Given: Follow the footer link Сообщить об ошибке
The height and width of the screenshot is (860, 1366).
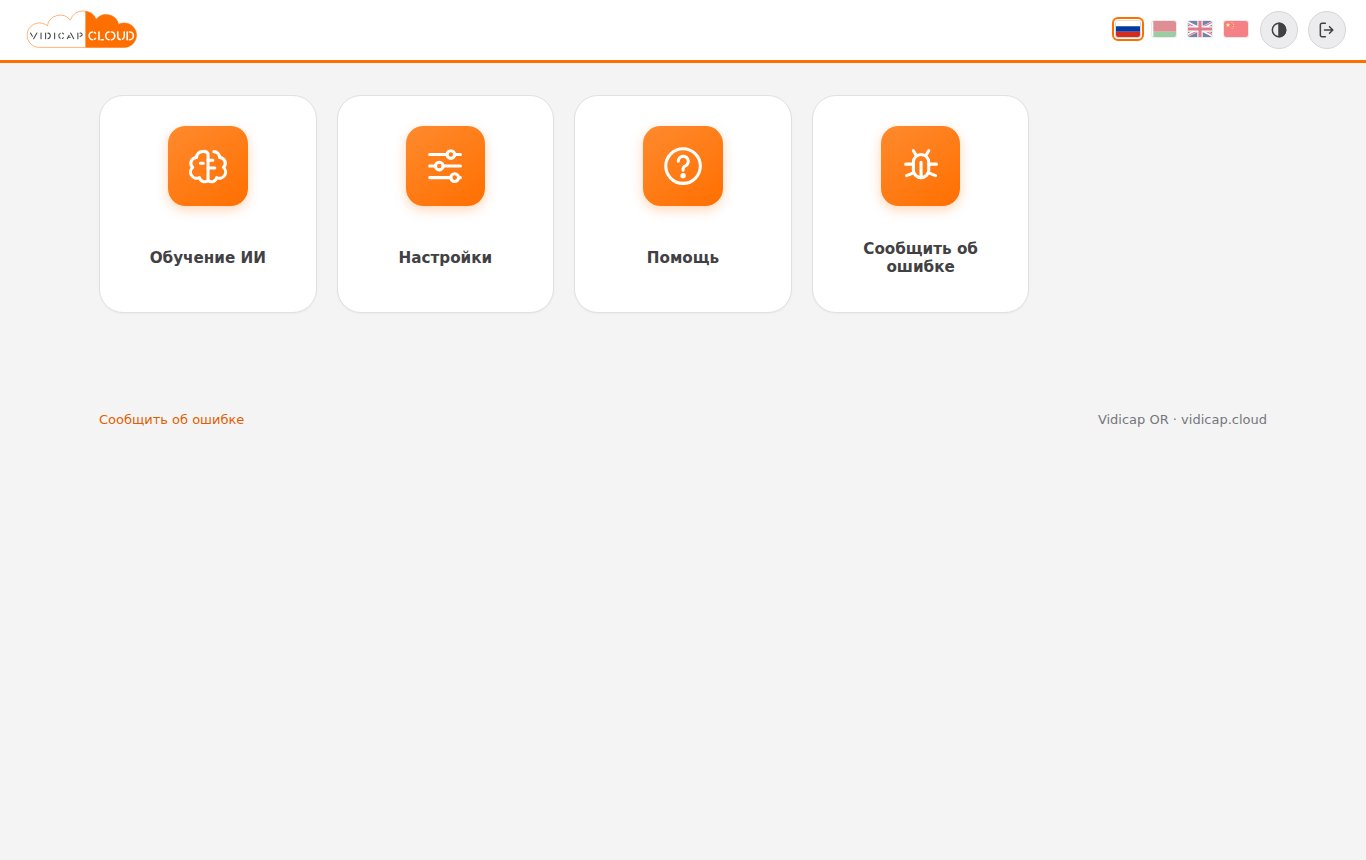Looking at the screenshot, I should pyautogui.click(x=171, y=420).
